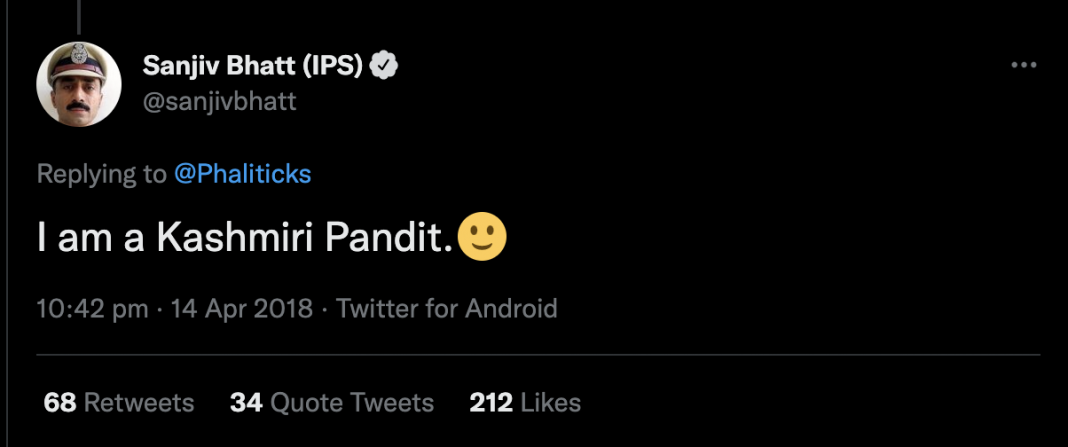The width and height of the screenshot is (1068, 447).
Task: View the 68 Retweets list
Action: tap(119, 403)
